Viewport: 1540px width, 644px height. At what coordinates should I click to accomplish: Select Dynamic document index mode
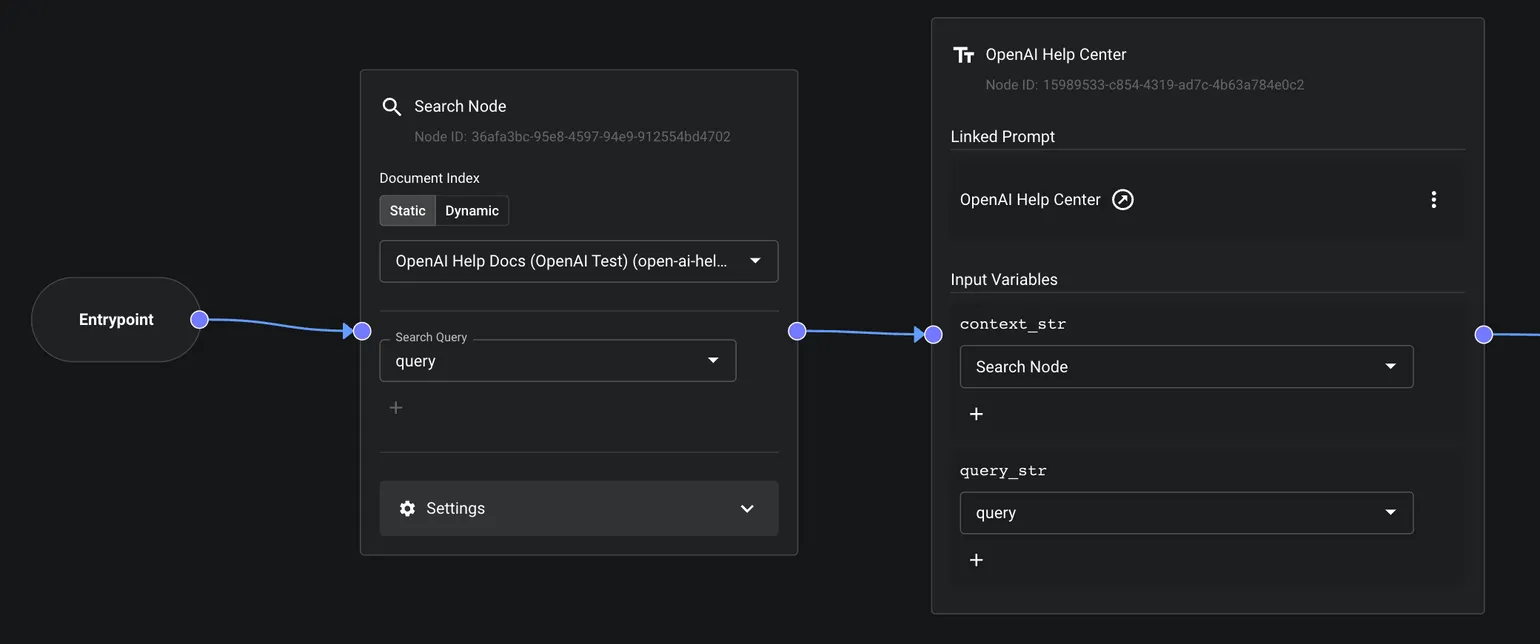(472, 211)
